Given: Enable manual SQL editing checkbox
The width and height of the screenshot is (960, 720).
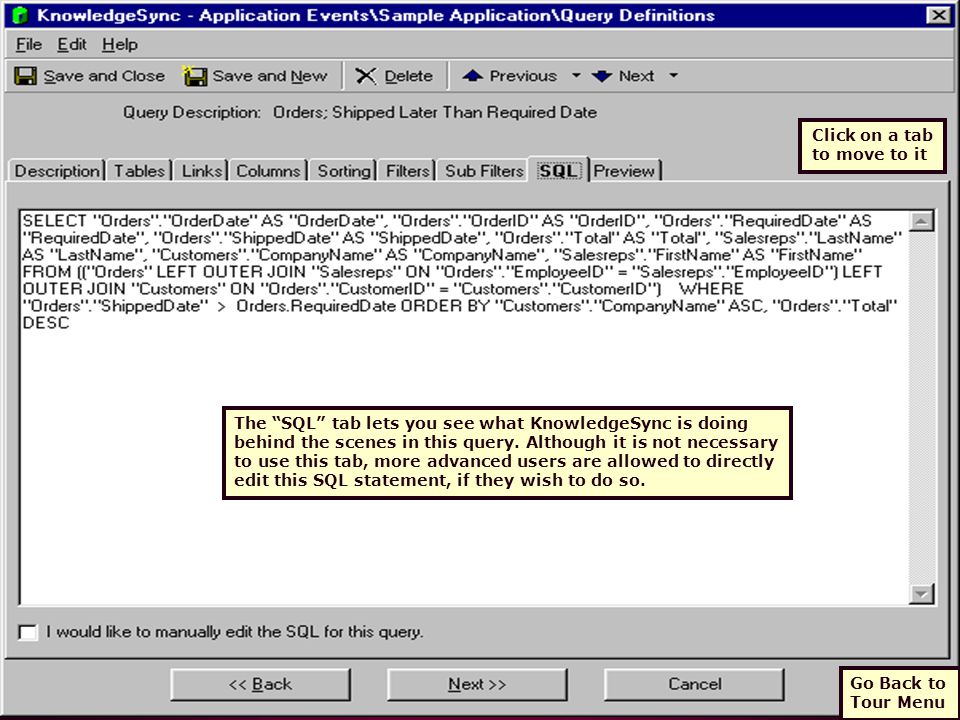Looking at the screenshot, I should point(28,632).
